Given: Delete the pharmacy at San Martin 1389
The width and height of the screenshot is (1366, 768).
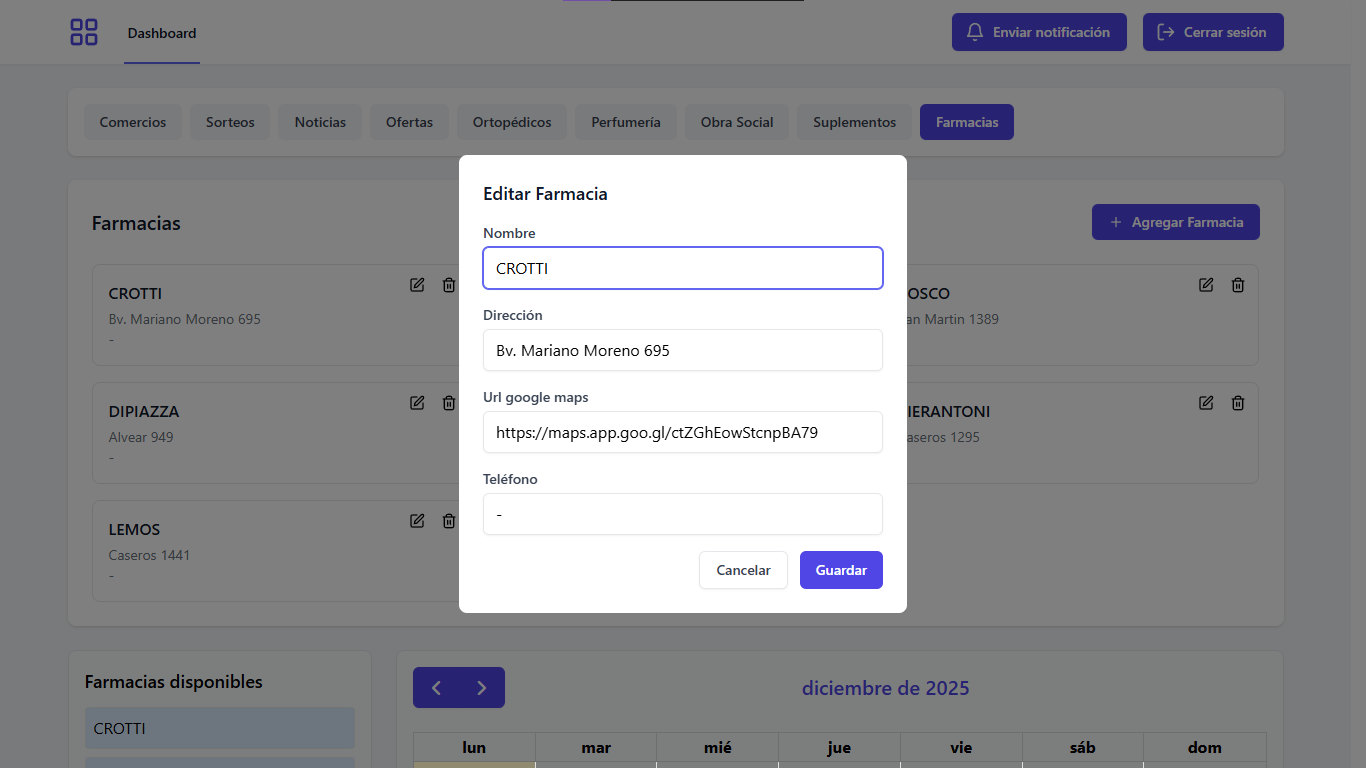Looking at the screenshot, I should (x=1238, y=285).
